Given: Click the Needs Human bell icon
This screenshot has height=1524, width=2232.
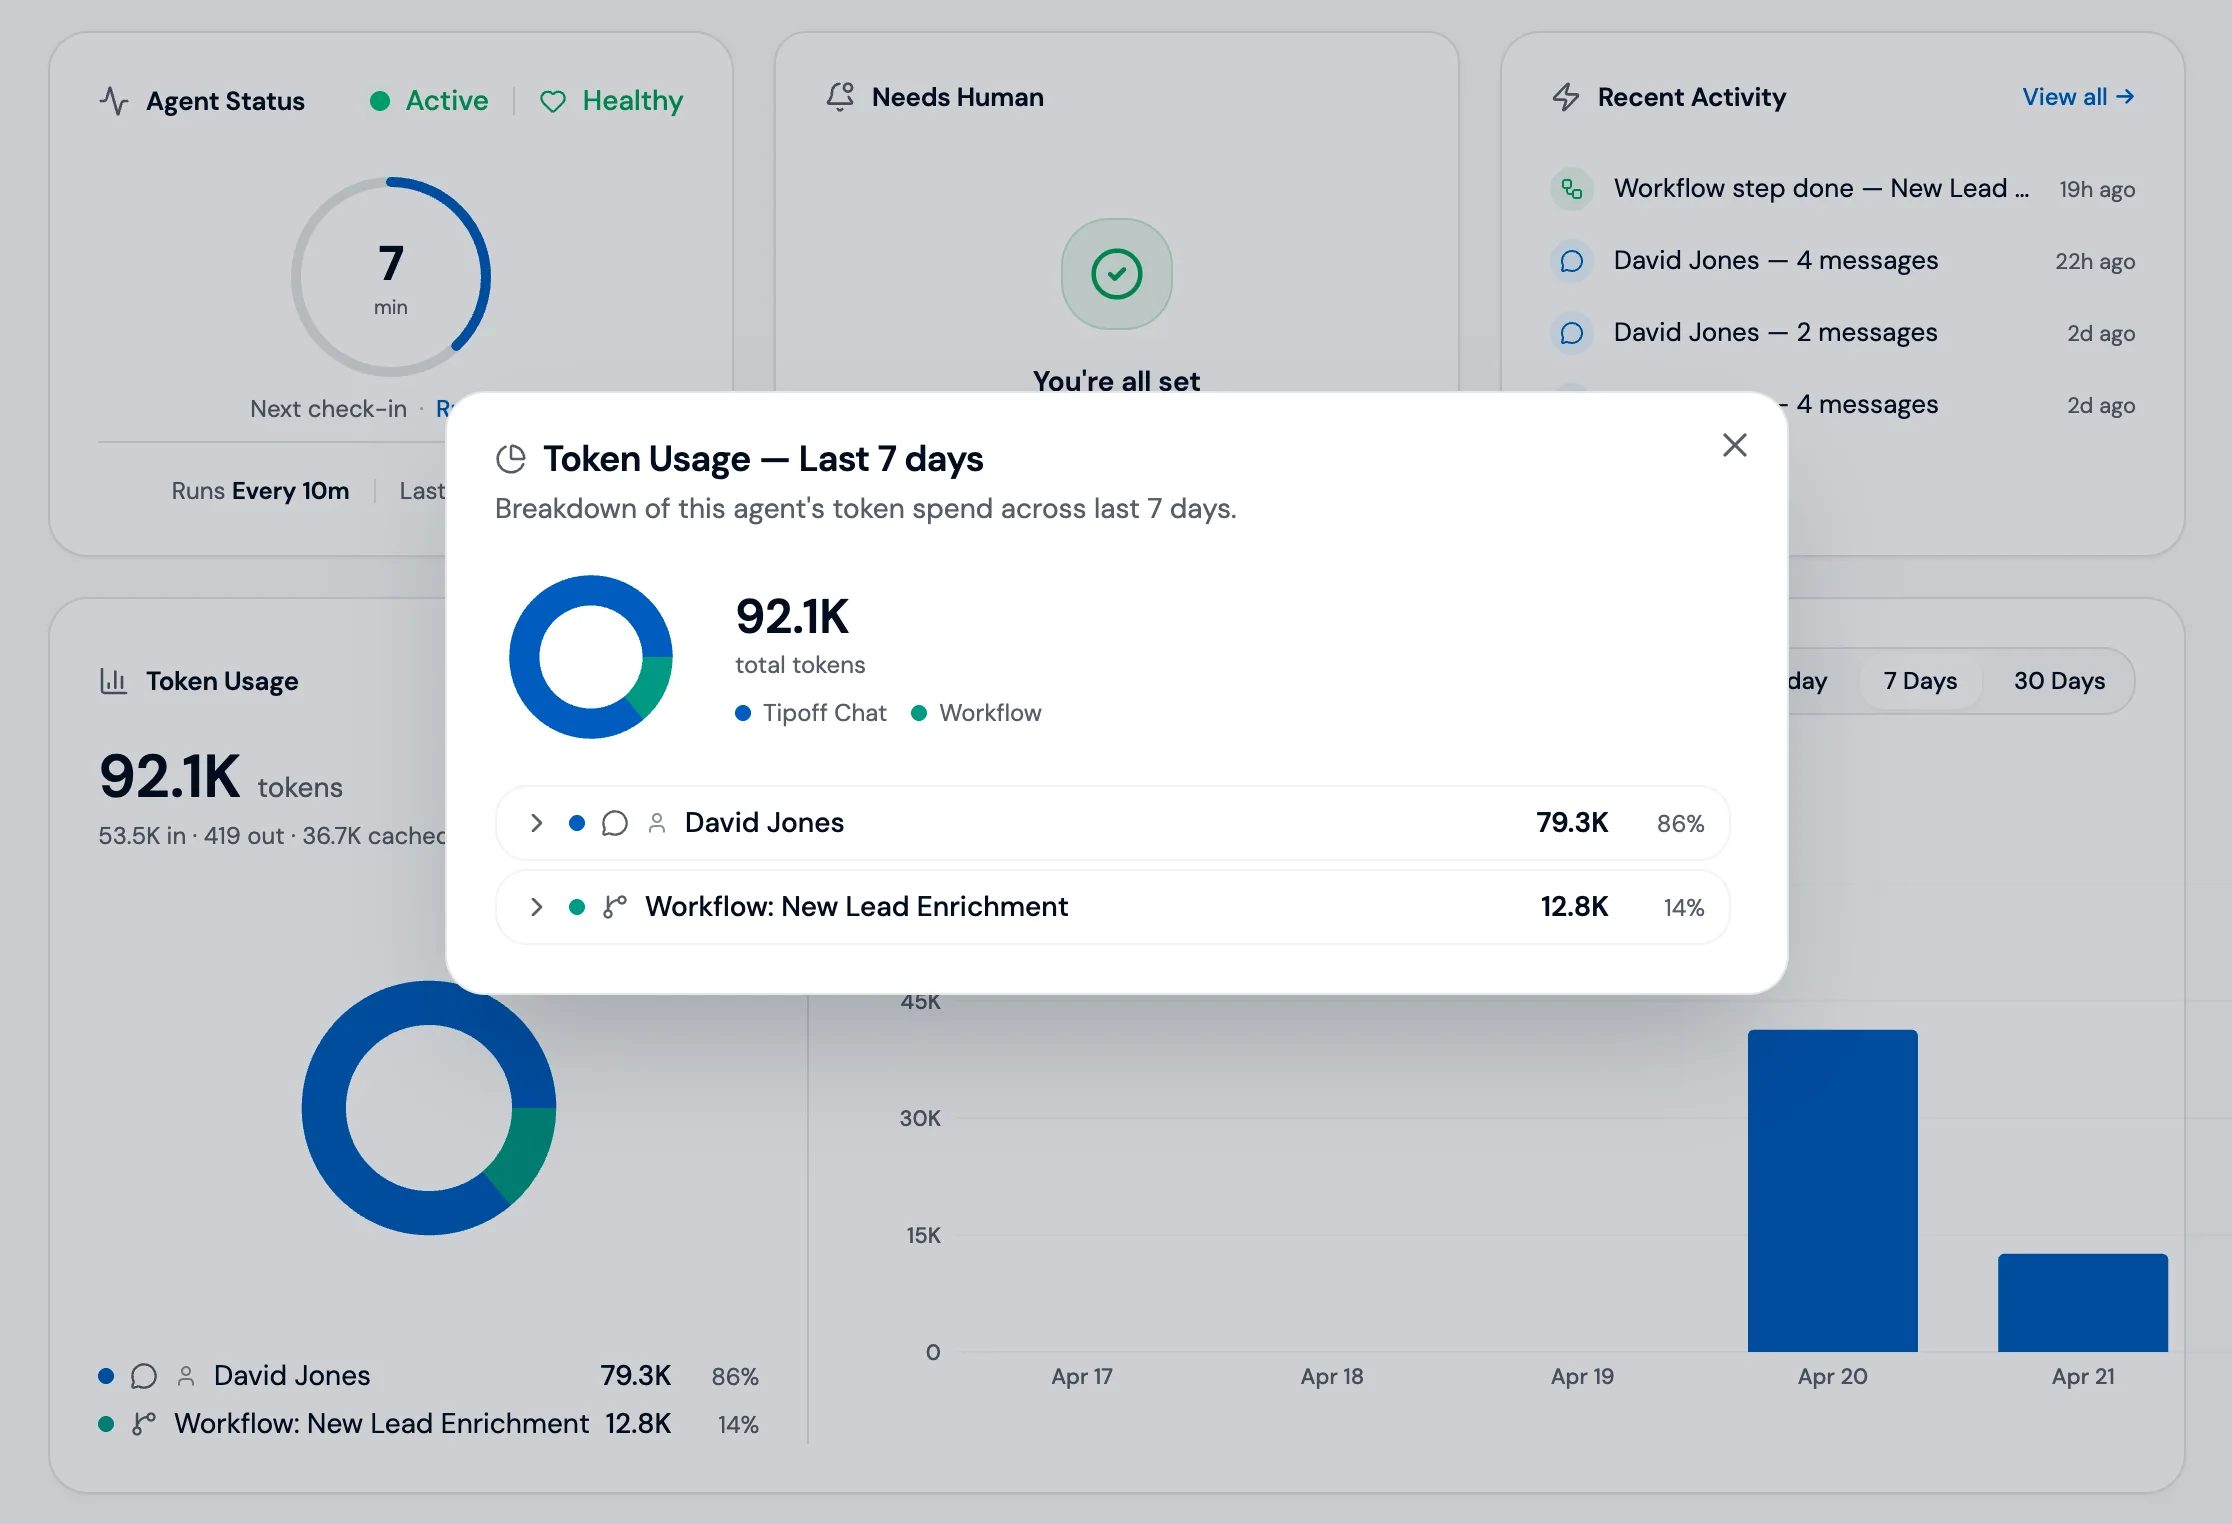Looking at the screenshot, I should coord(840,97).
